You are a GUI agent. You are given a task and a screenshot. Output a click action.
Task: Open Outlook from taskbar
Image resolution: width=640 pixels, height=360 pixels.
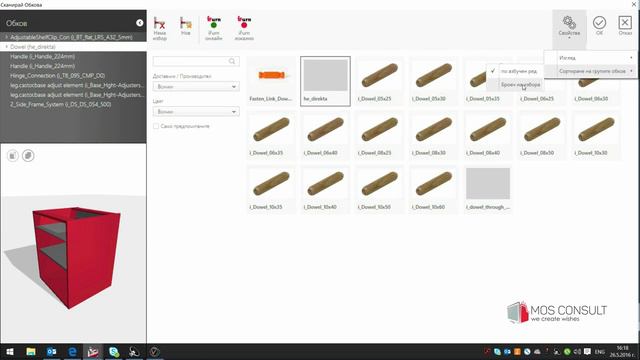(x=51, y=351)
